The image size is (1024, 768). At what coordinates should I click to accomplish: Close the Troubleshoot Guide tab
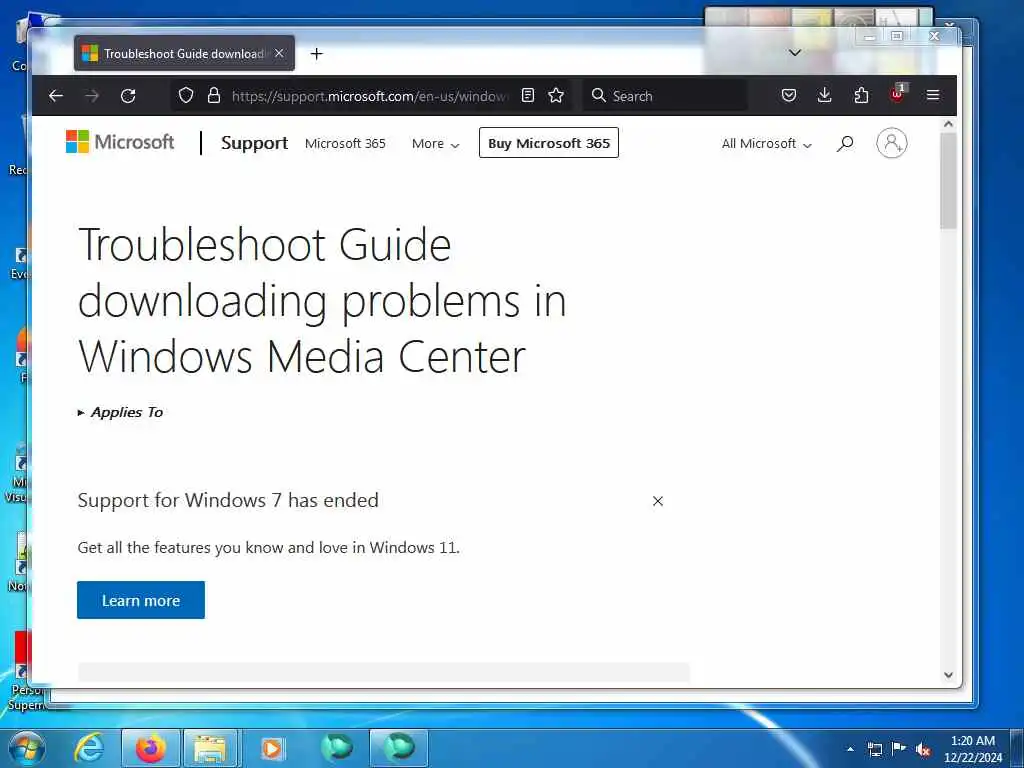click(x=280, y=54)
